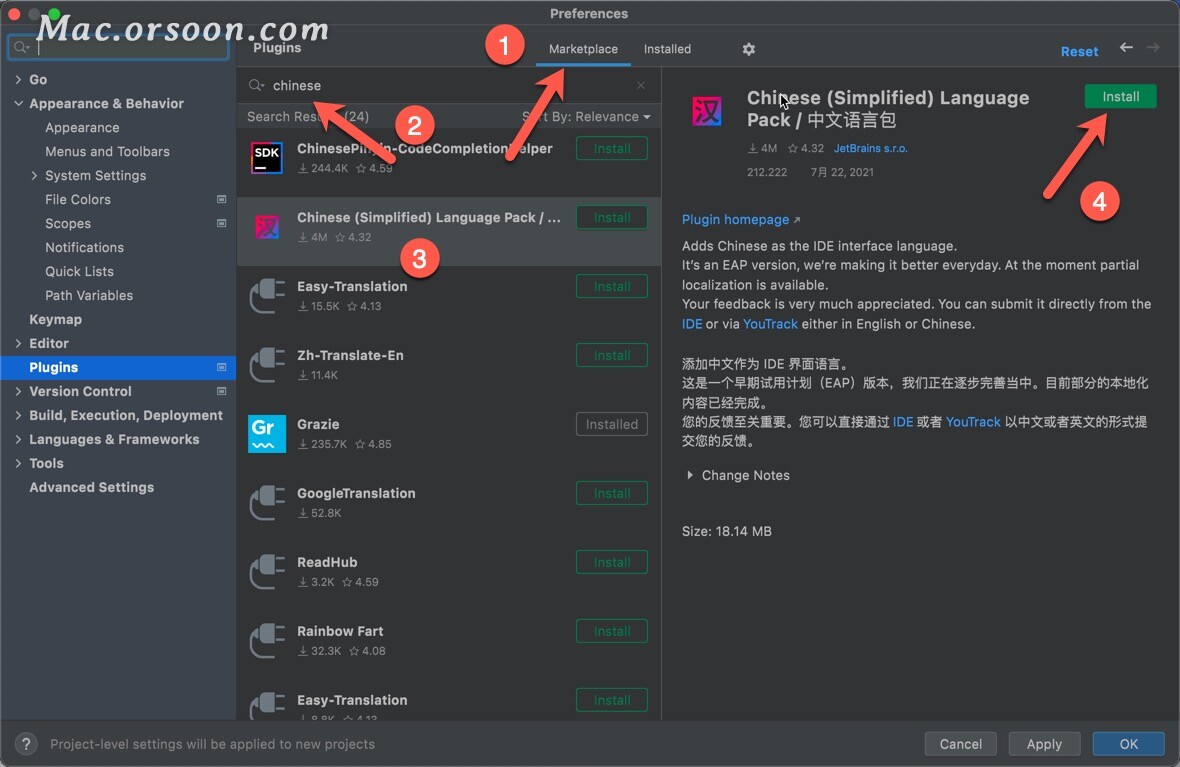Select Menus and Toolbars settings
This screenshot has width=1180, height=767.
pos(107,151)
